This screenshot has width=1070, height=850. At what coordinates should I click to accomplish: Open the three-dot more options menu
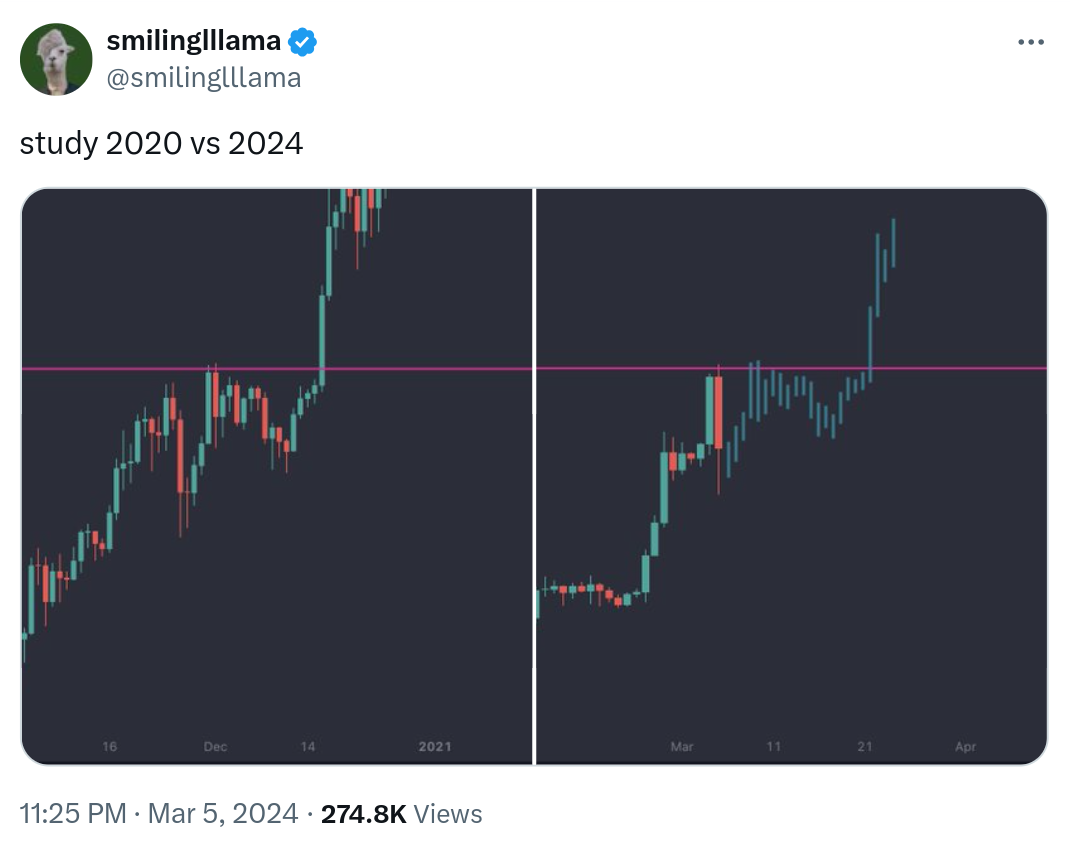pos(1030,42)
